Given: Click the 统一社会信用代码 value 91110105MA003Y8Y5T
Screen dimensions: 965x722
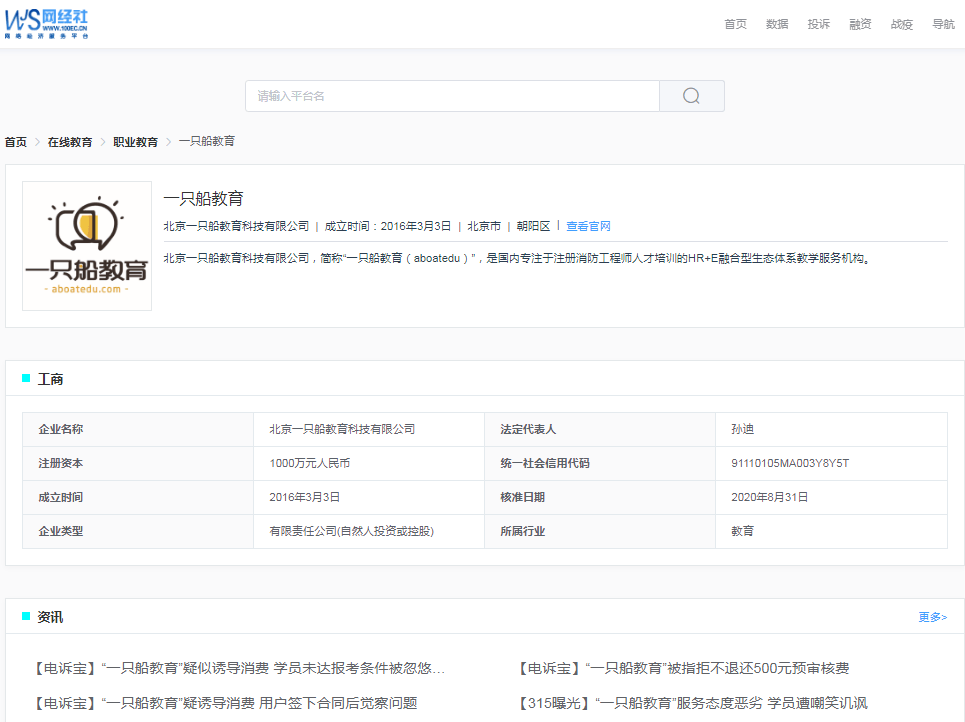Looking at the screenshot, I should tap(789, 463).
